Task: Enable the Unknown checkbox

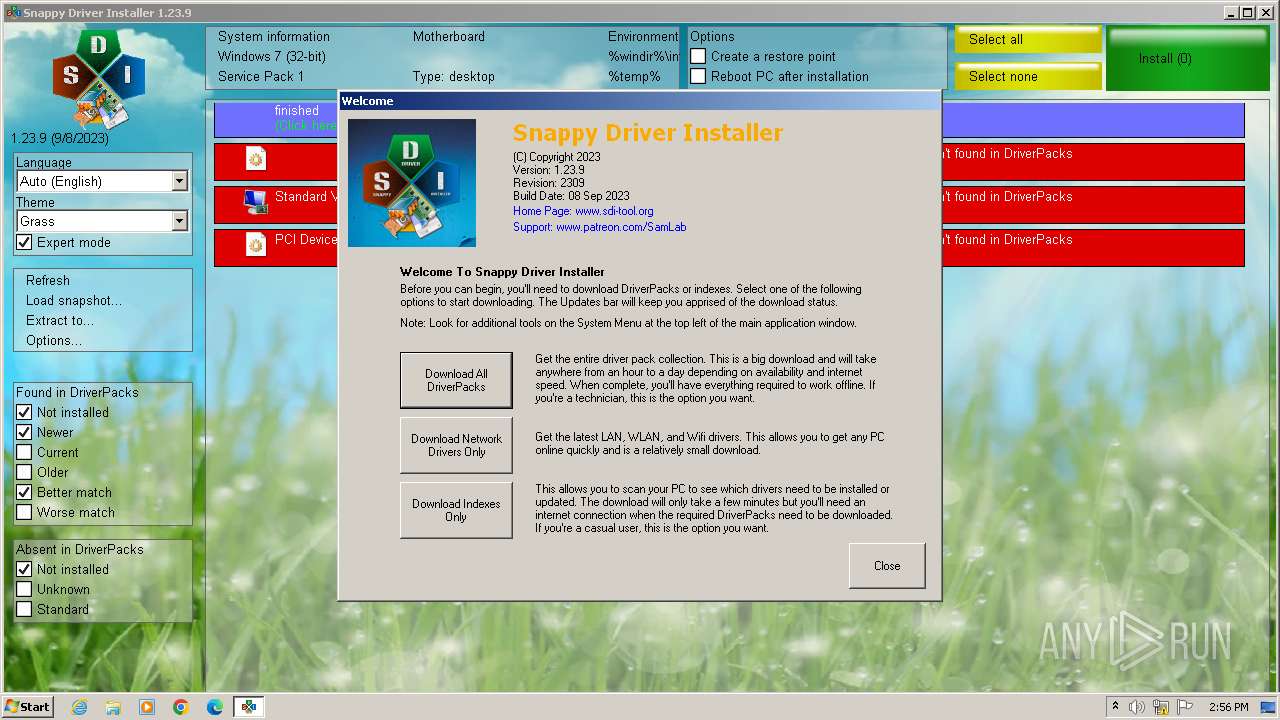Action: coord(25,589)
